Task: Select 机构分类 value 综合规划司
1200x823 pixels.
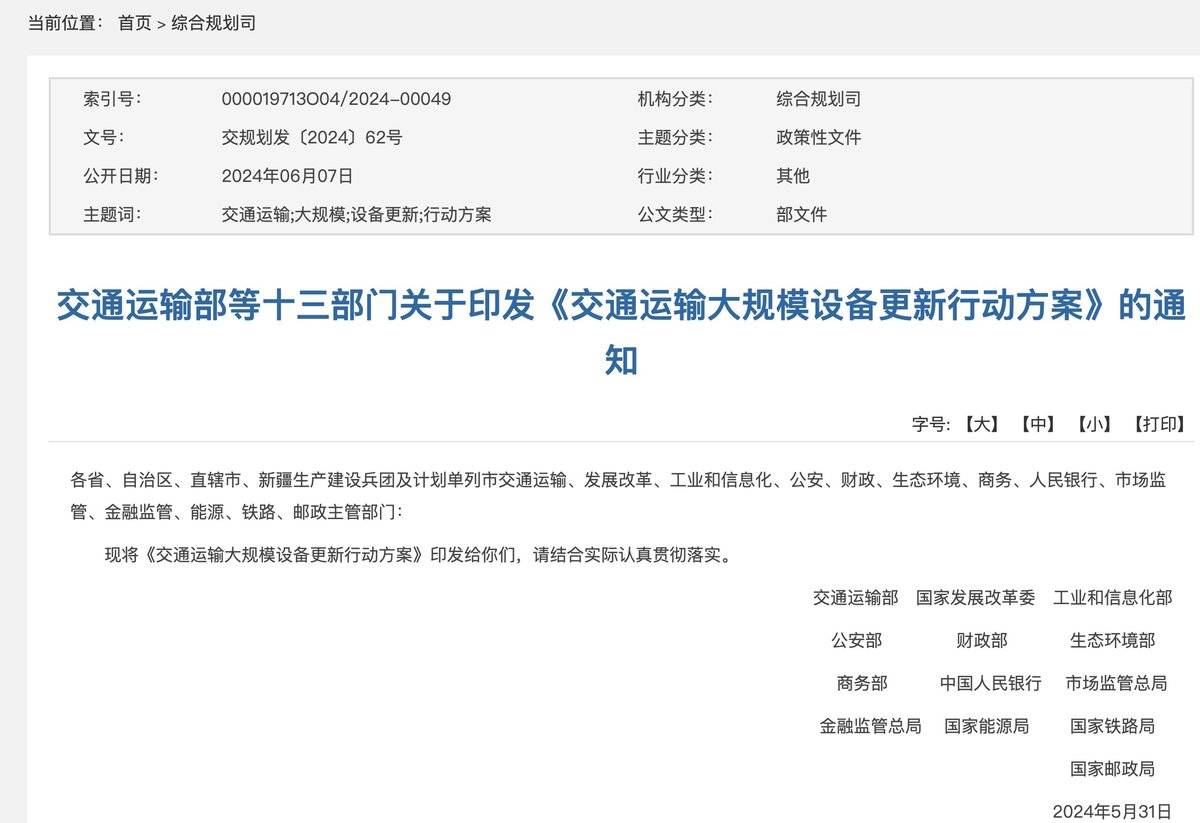Action: point(818,99)
